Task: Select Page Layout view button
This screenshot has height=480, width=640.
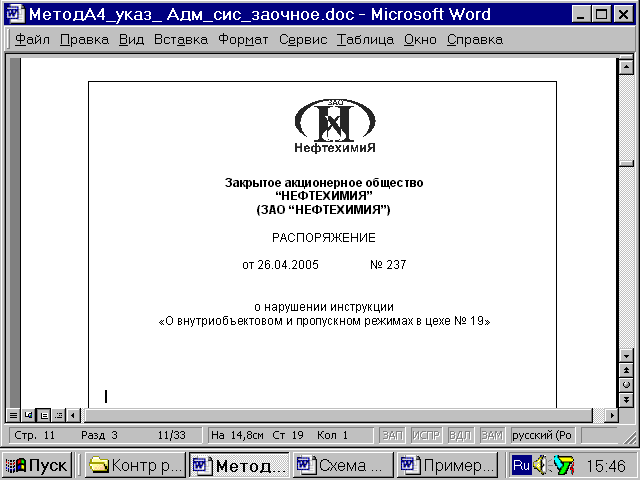Action: point(43,416)
